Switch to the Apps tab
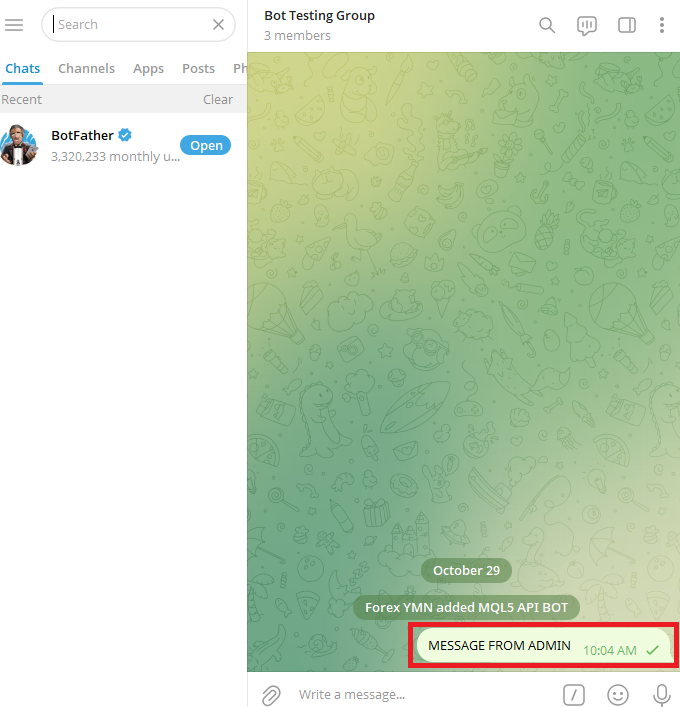Image resolution: width=680 pixels, height=707 pixels. coord(148,69)
